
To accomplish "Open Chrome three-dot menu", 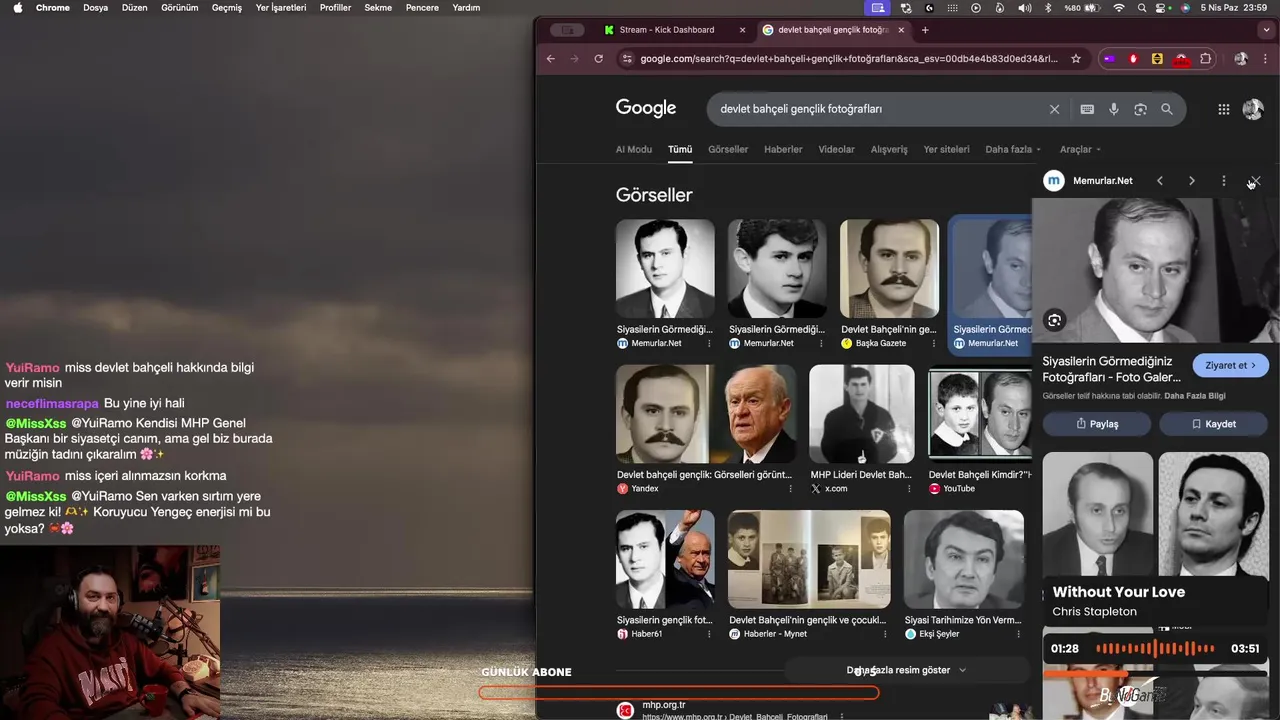I will click(1264, 59).
